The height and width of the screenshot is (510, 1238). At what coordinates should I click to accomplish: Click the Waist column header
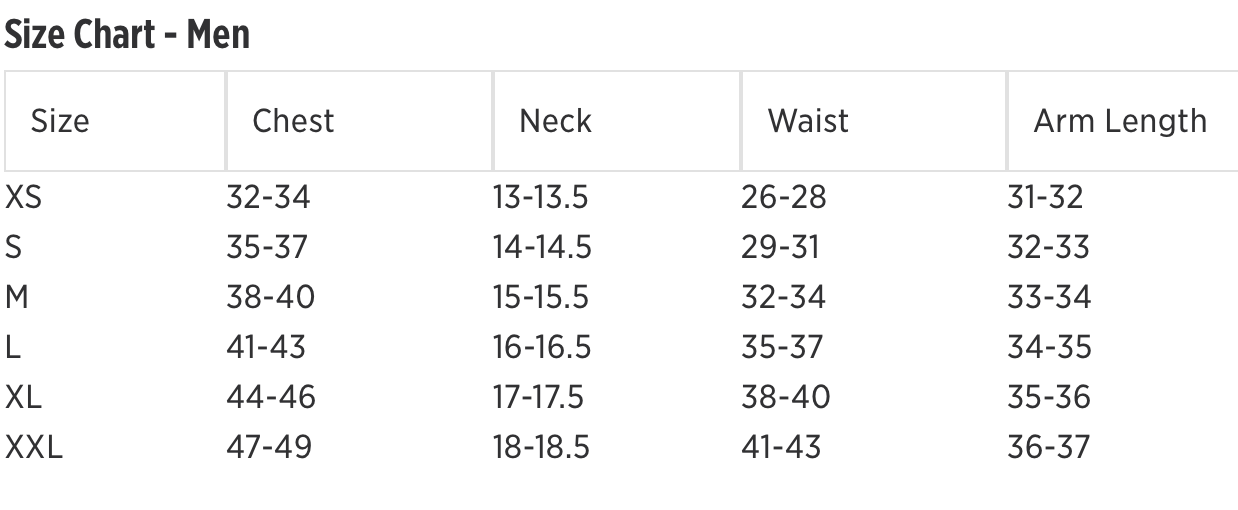[x=808, y=121]
